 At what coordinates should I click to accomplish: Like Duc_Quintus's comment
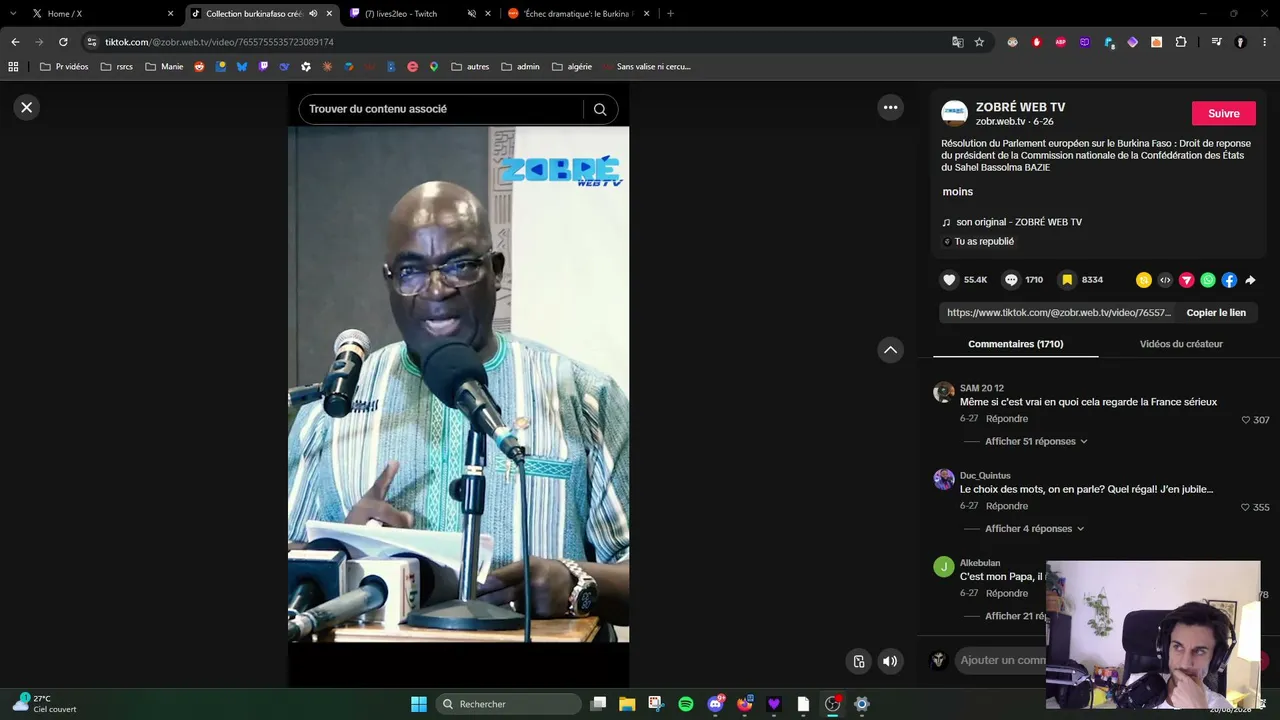[x=1246, y=507]
